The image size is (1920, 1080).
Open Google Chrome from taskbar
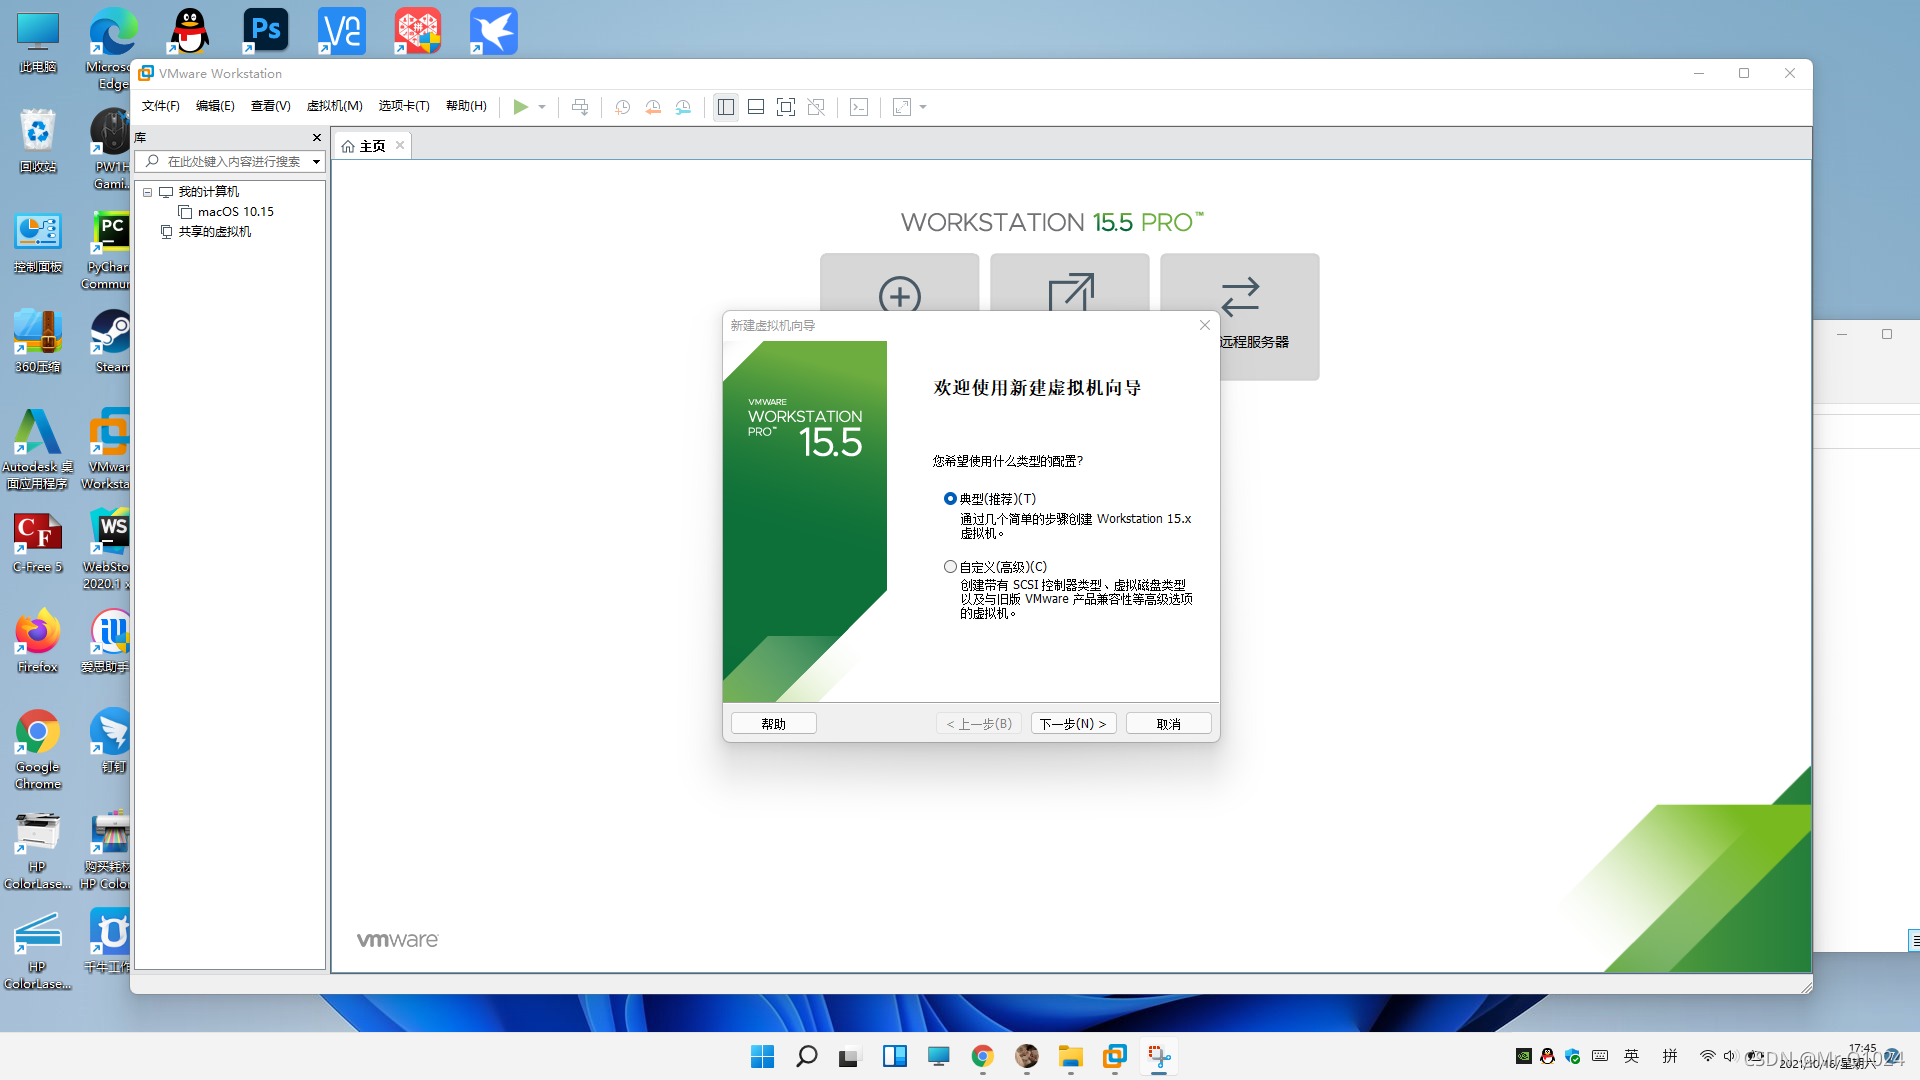pos(982,1057)
